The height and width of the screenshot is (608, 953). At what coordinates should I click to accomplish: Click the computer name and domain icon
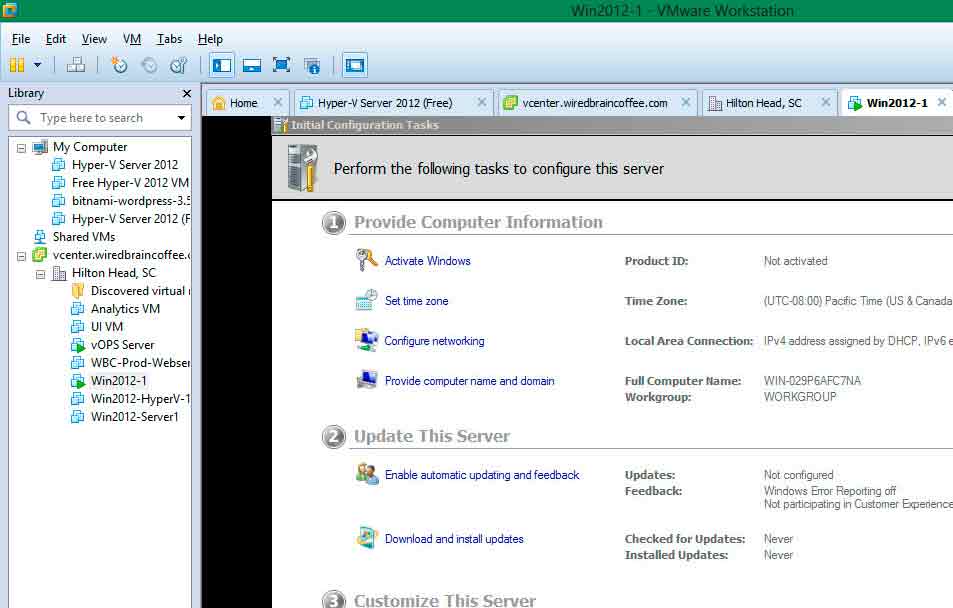tap(366, 380)
